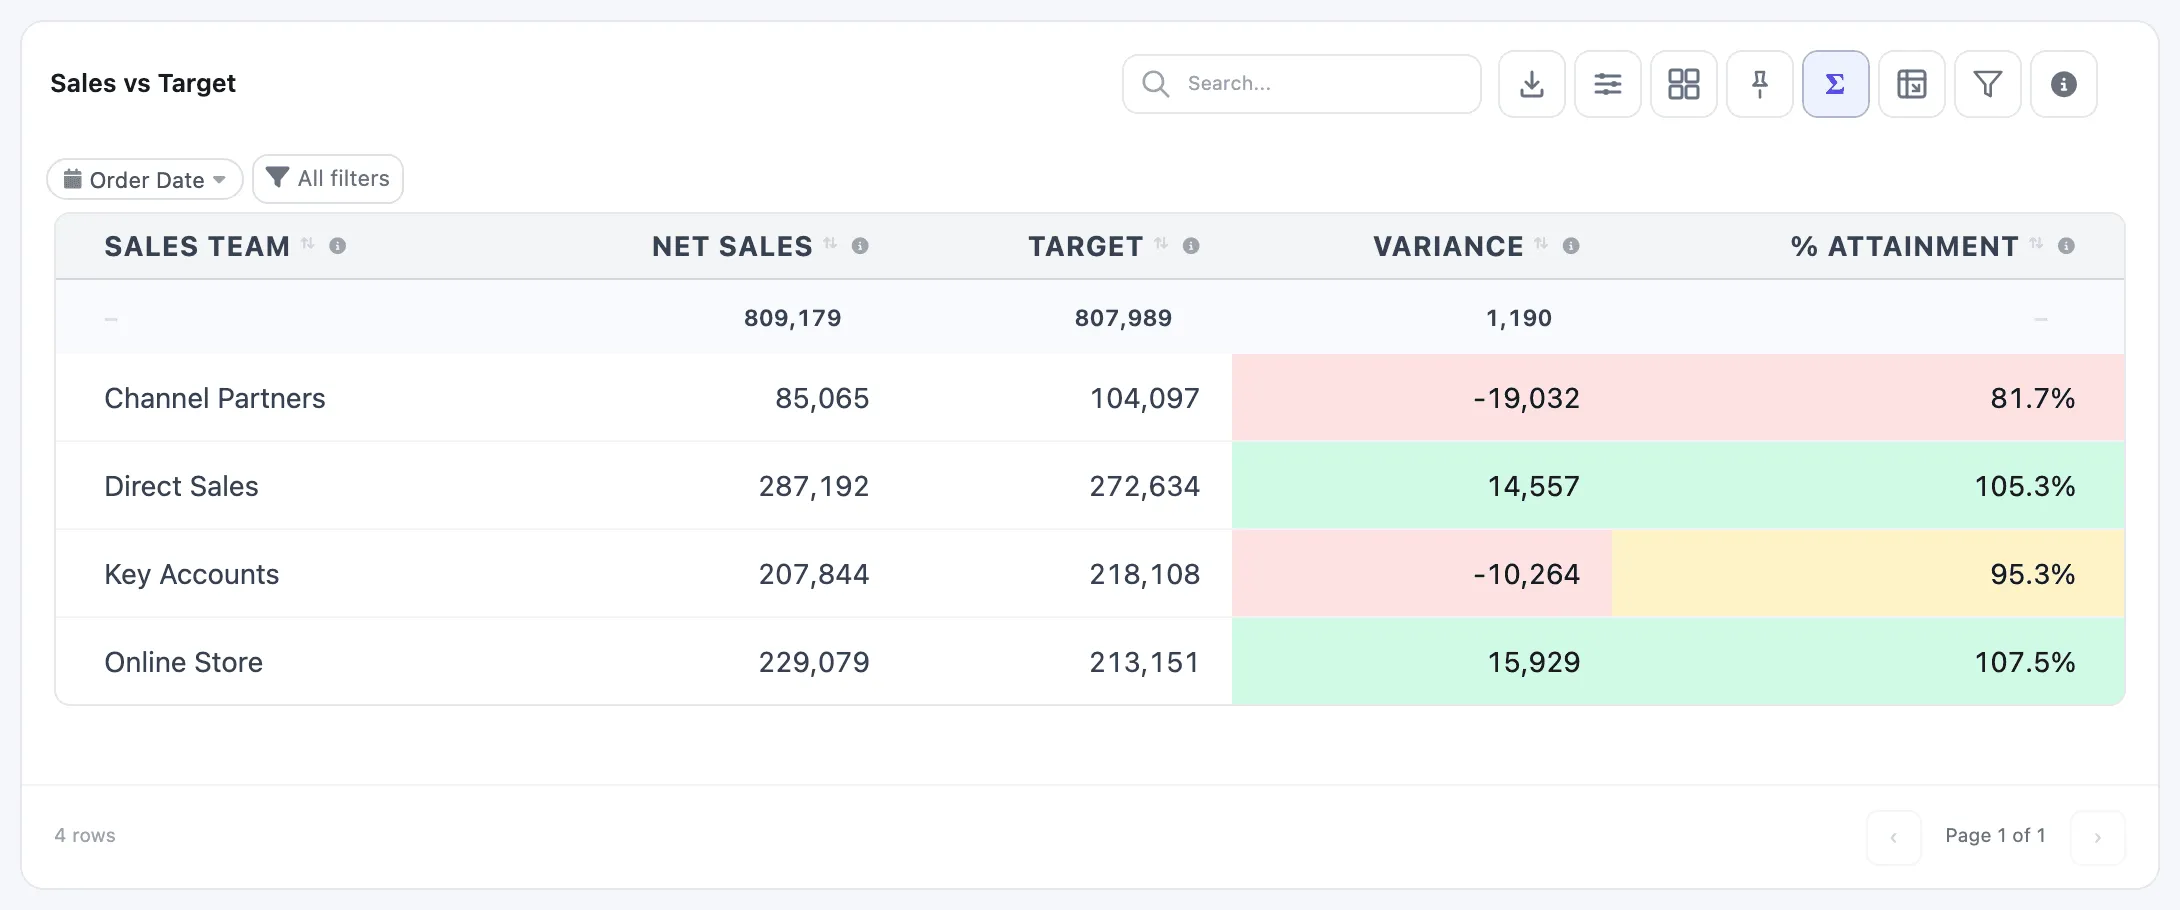2180x910 pixels.
Task: Click Online Store variance 15,929 cell
Action: [1422, 662]
